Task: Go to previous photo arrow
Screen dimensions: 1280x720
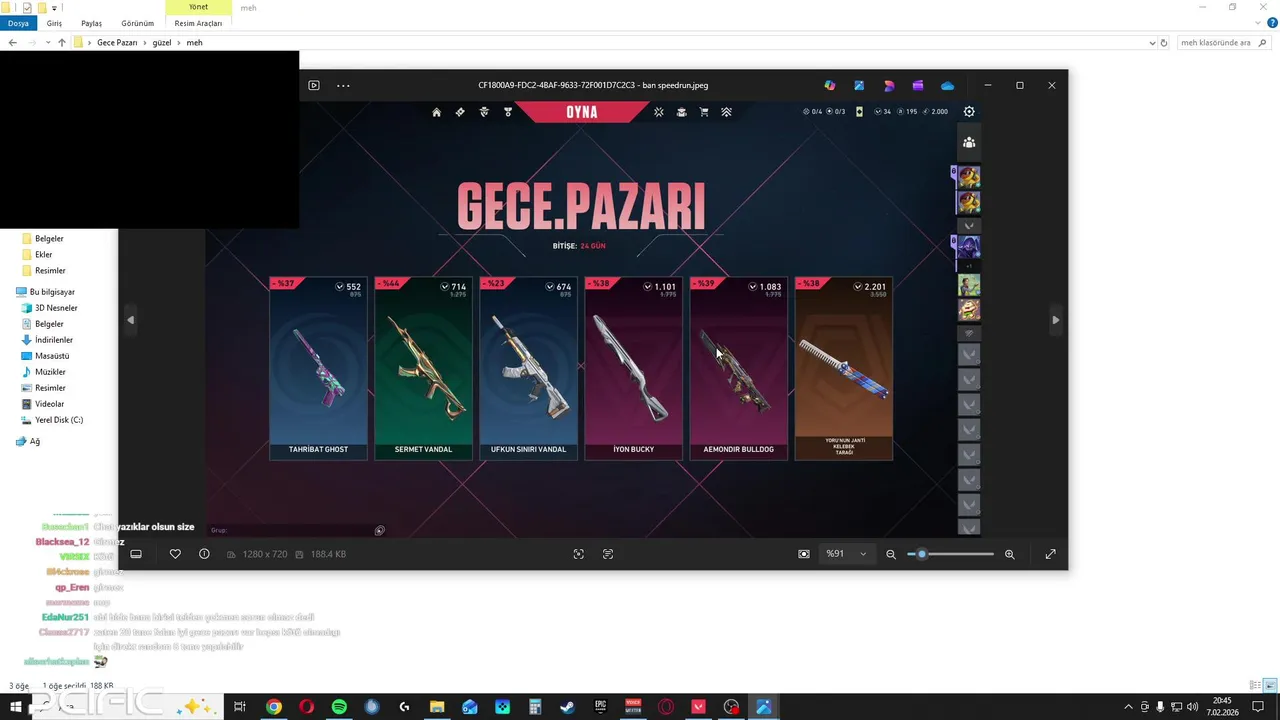Action: (130, 320)
